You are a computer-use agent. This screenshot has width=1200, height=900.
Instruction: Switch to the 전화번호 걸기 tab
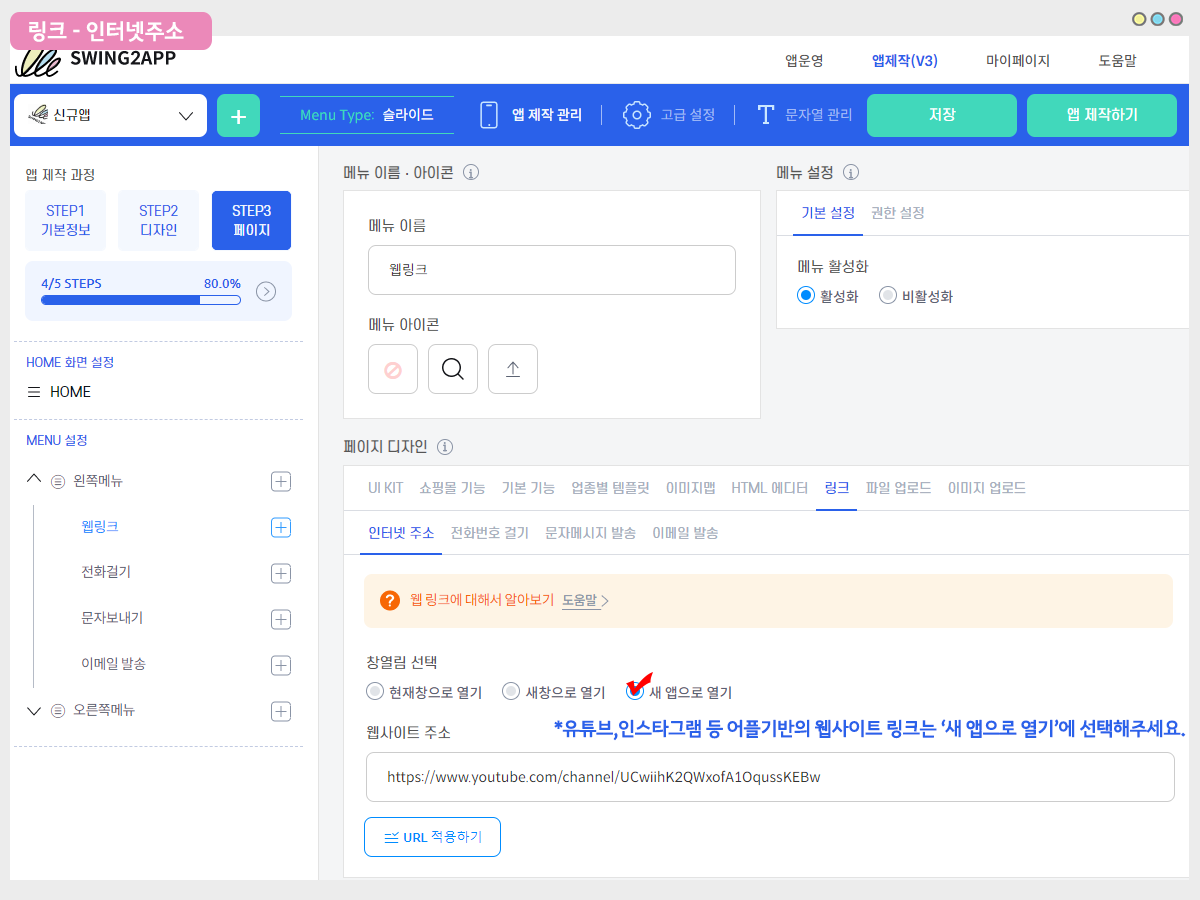[490, 533]
